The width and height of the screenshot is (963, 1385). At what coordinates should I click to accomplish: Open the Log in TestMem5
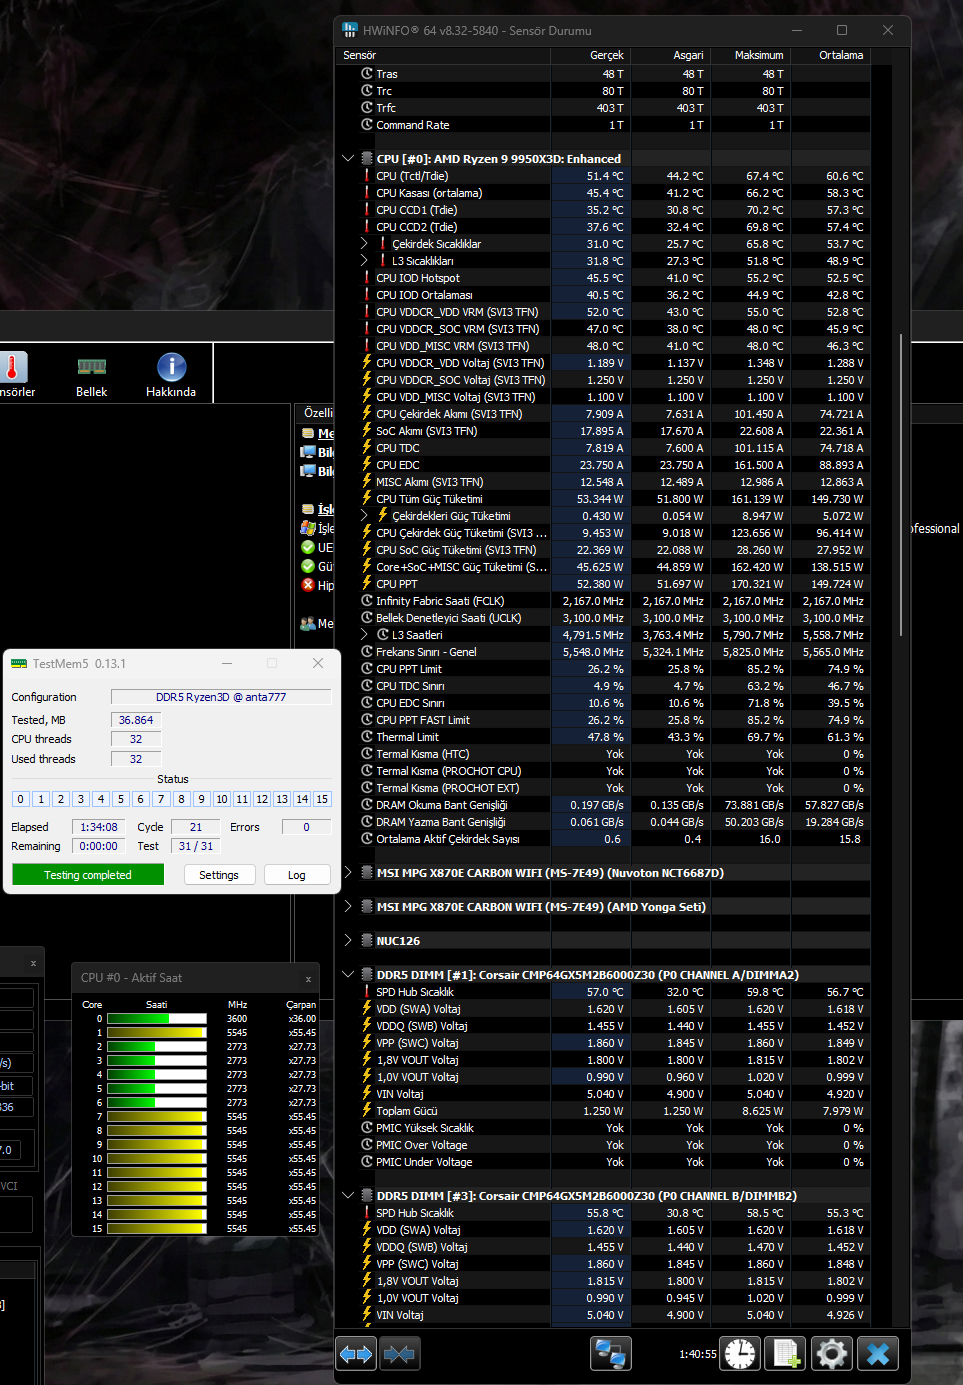click(297, 875)
